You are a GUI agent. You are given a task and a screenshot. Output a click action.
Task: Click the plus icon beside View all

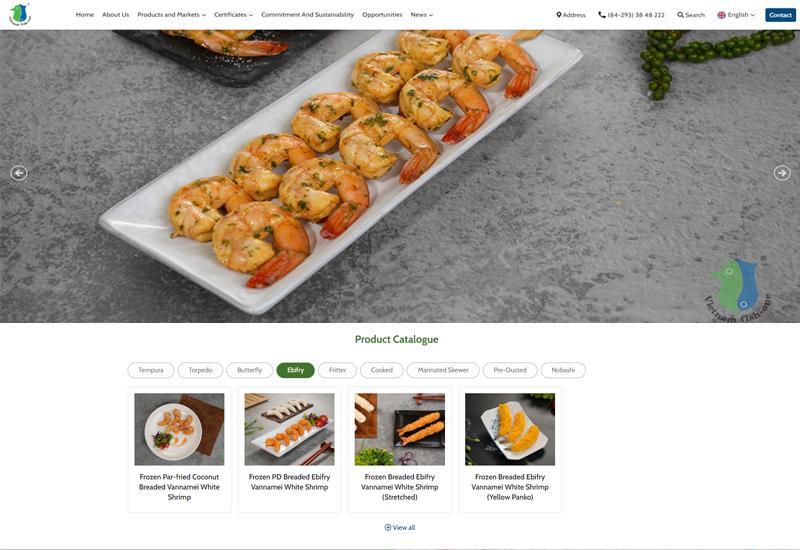388,528
